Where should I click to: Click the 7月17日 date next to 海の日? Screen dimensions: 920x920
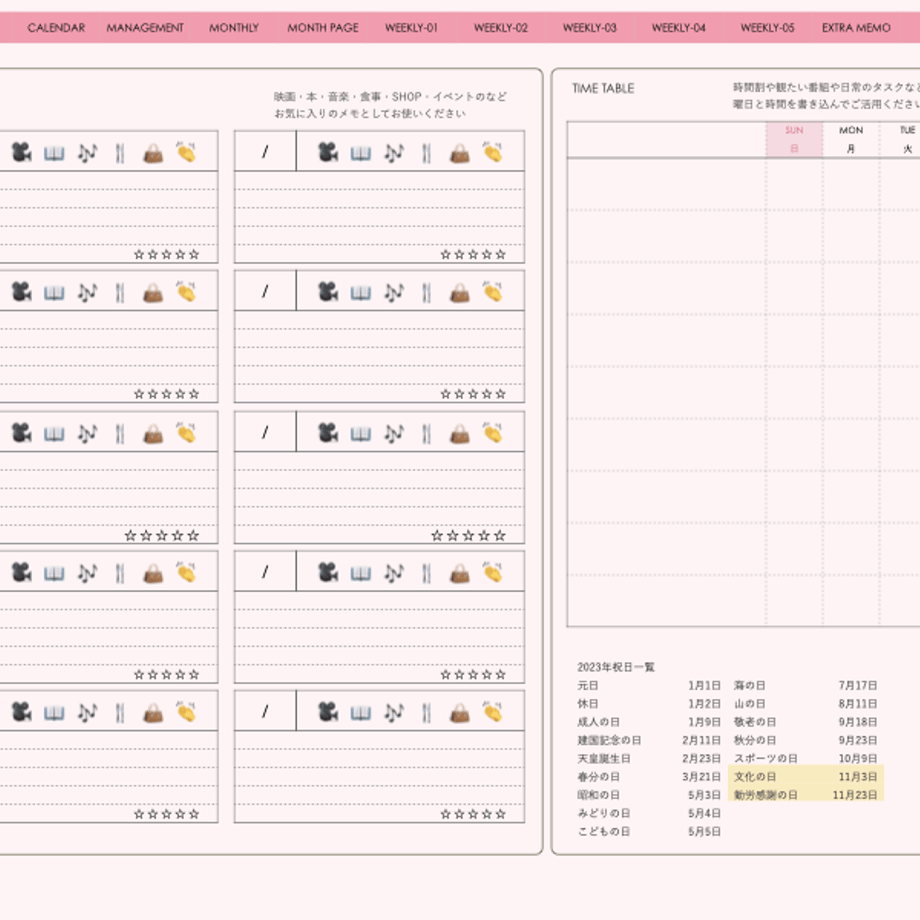[858, 685]
